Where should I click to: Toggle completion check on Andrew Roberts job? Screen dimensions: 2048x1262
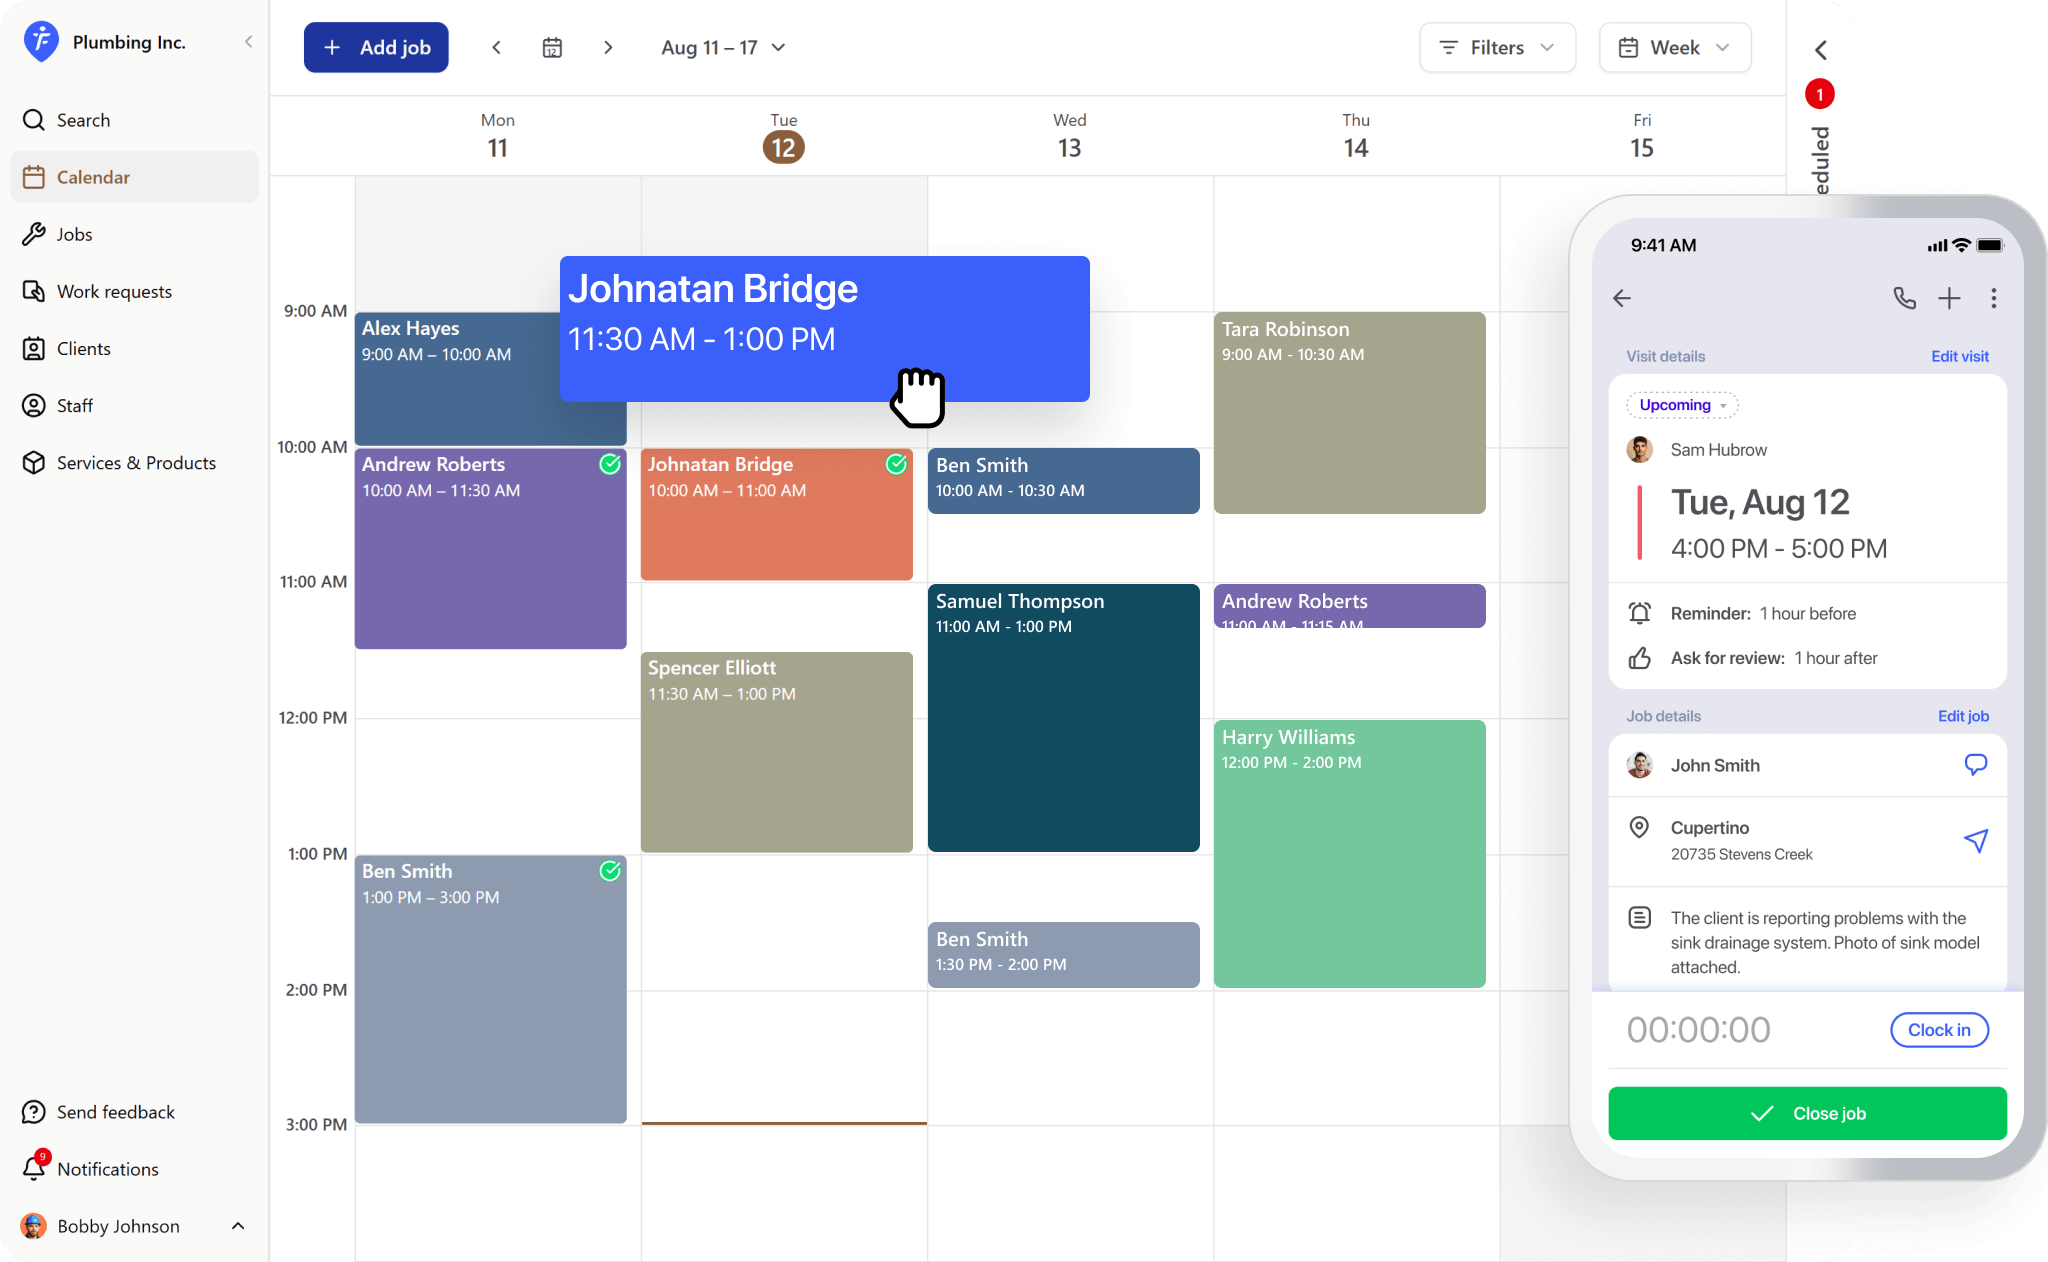click(x=610, y=464)
